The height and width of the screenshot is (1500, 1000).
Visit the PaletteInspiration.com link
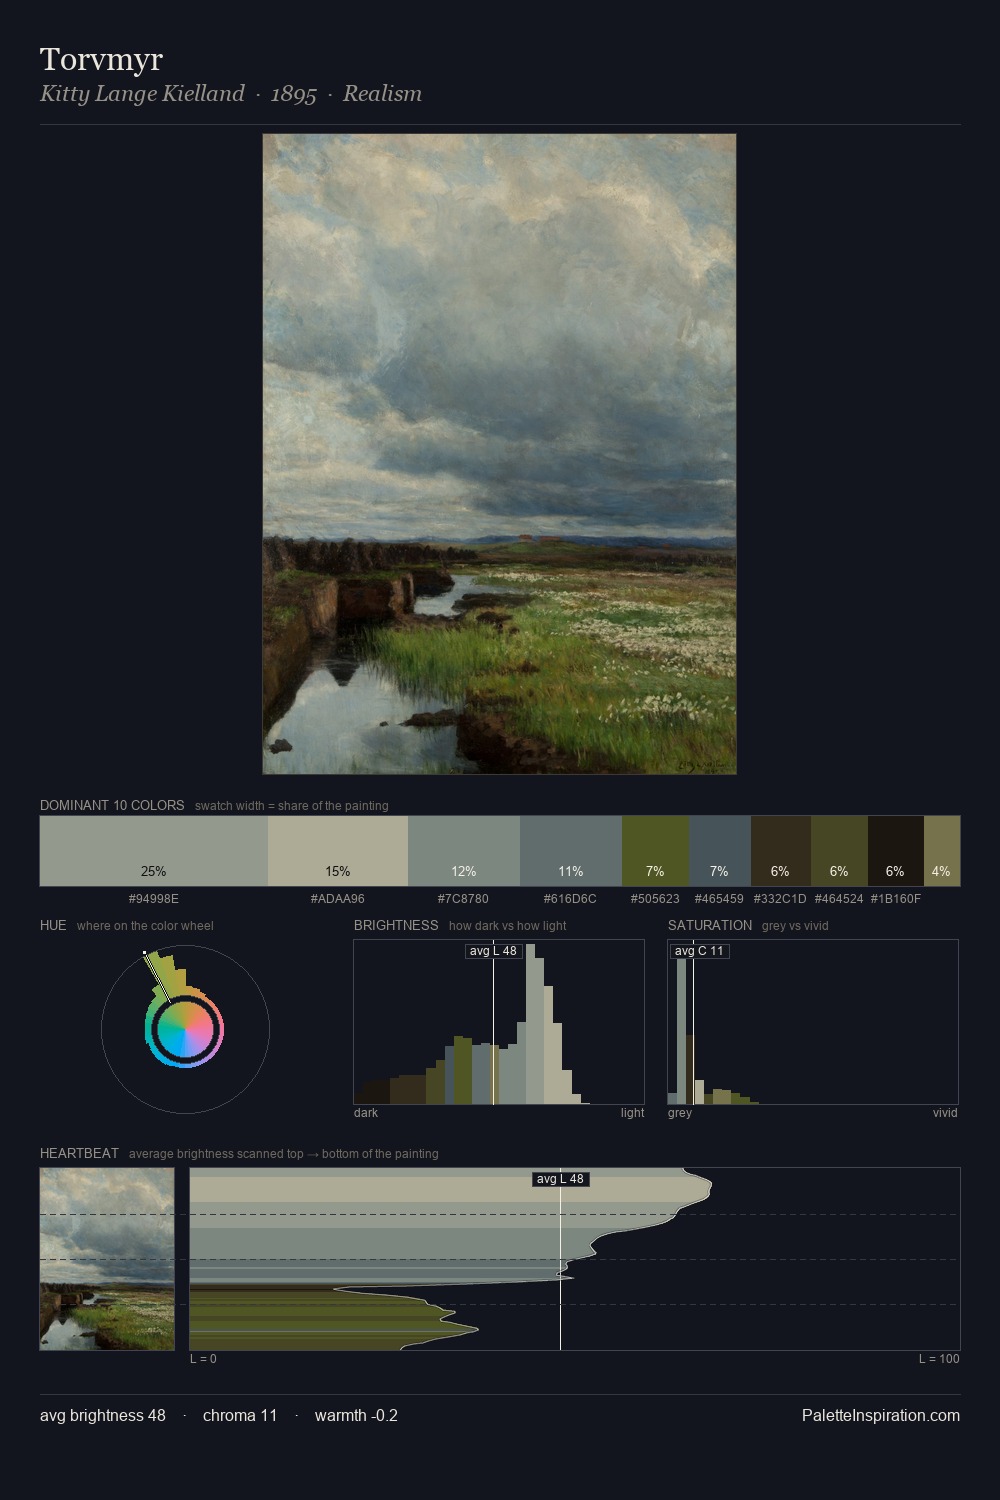coord(881,1415)
